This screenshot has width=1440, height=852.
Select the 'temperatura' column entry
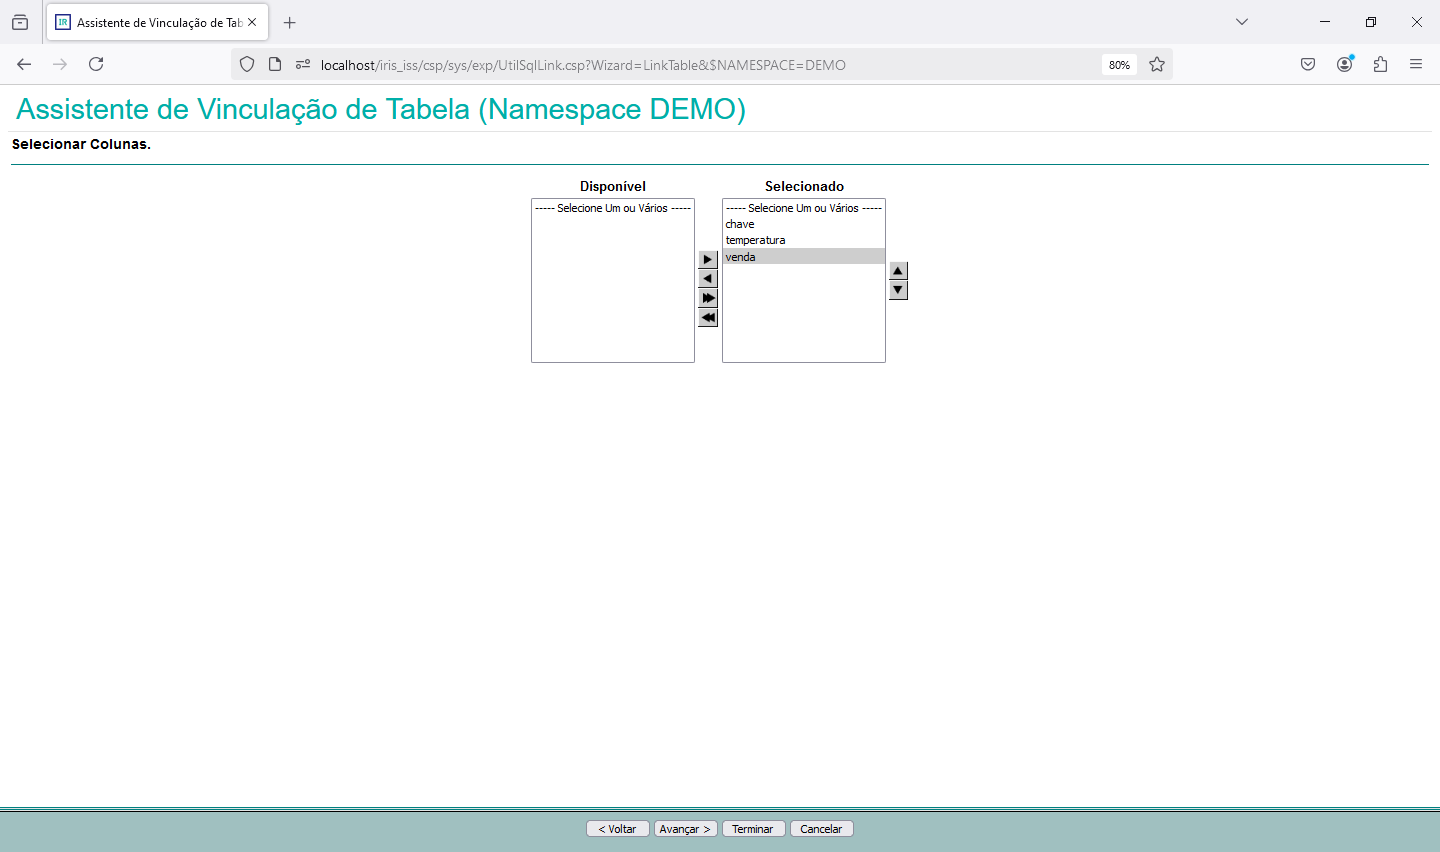pos(755,240)
